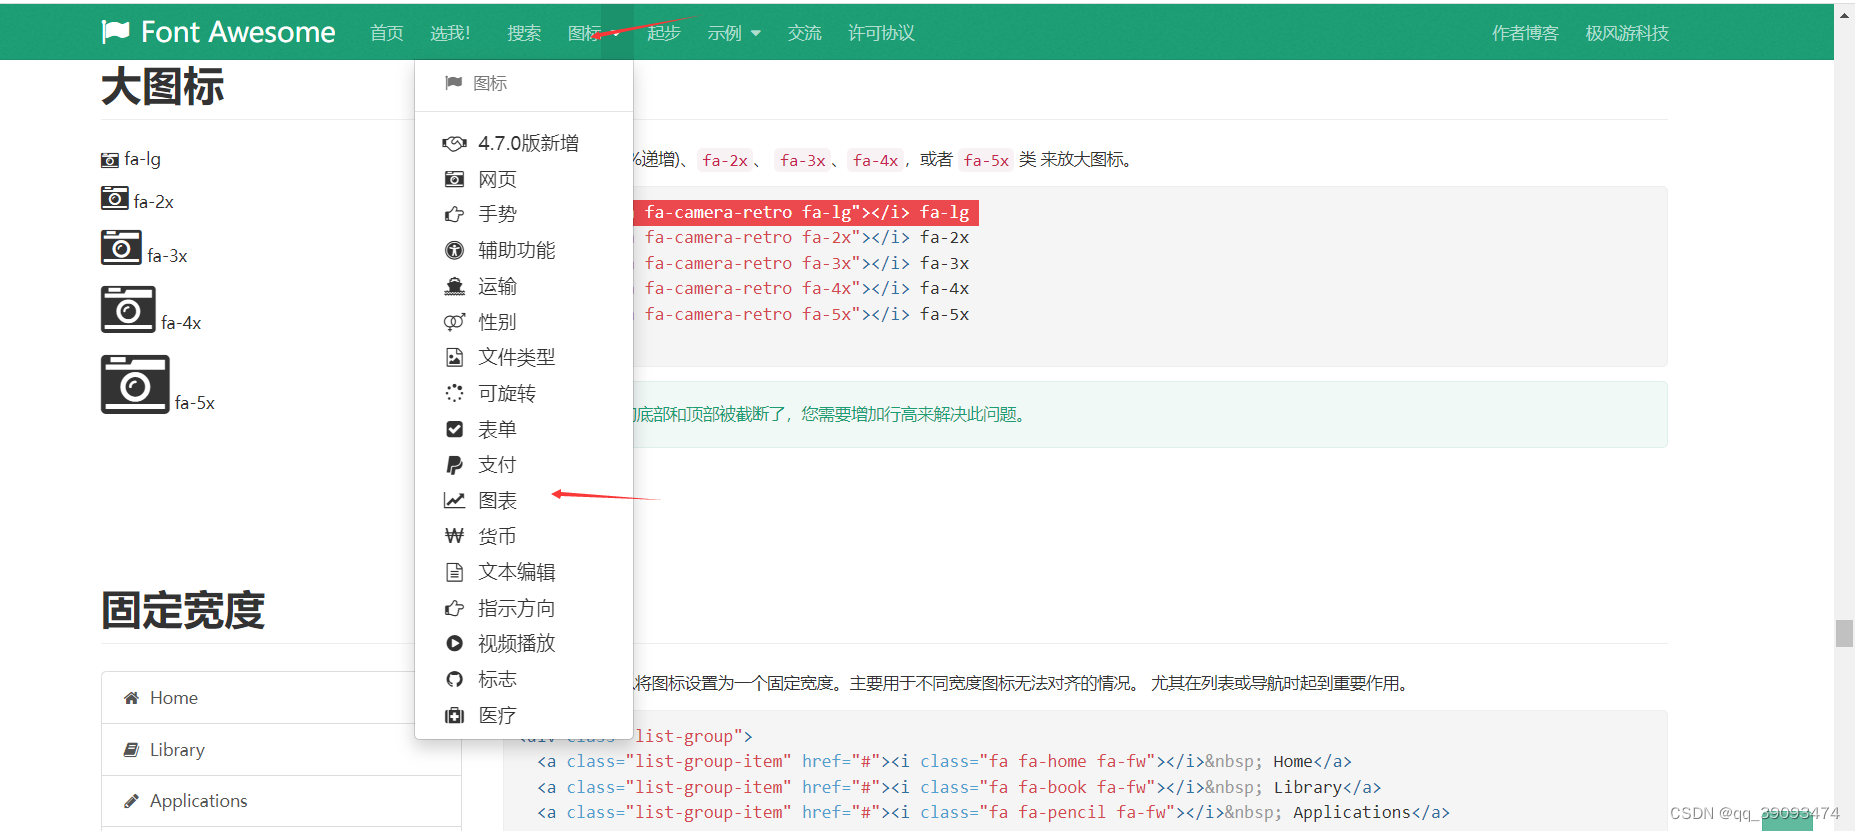Open 选我! in the navbar
Screen dimensions: 1855x831
pyautogui.click(x=450, y=33)
